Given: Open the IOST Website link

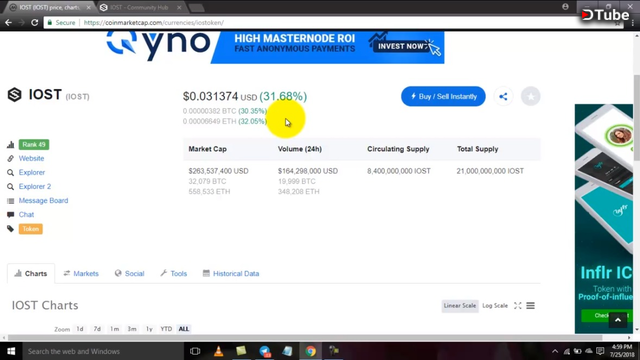Looking at the screenshot, I should (31, 158).
